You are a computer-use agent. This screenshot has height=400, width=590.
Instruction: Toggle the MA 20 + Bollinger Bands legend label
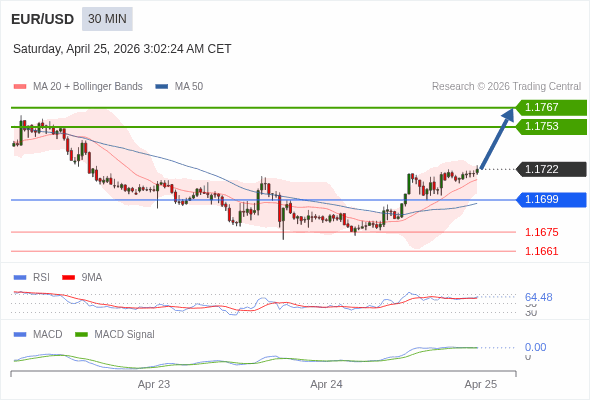point(88,87)
